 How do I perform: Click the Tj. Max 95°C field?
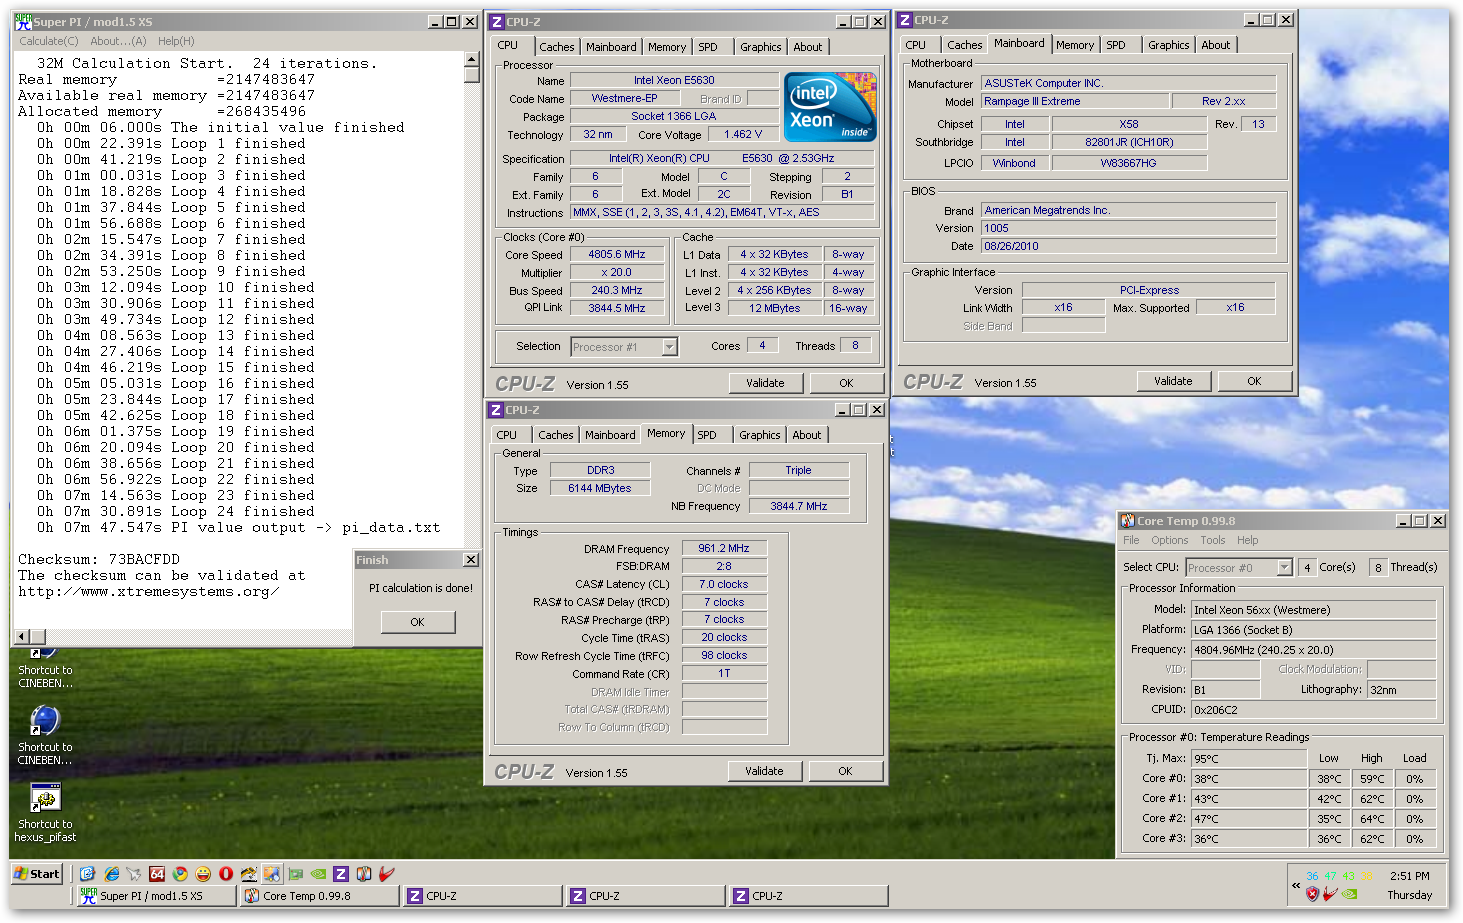click(1249, 758)
